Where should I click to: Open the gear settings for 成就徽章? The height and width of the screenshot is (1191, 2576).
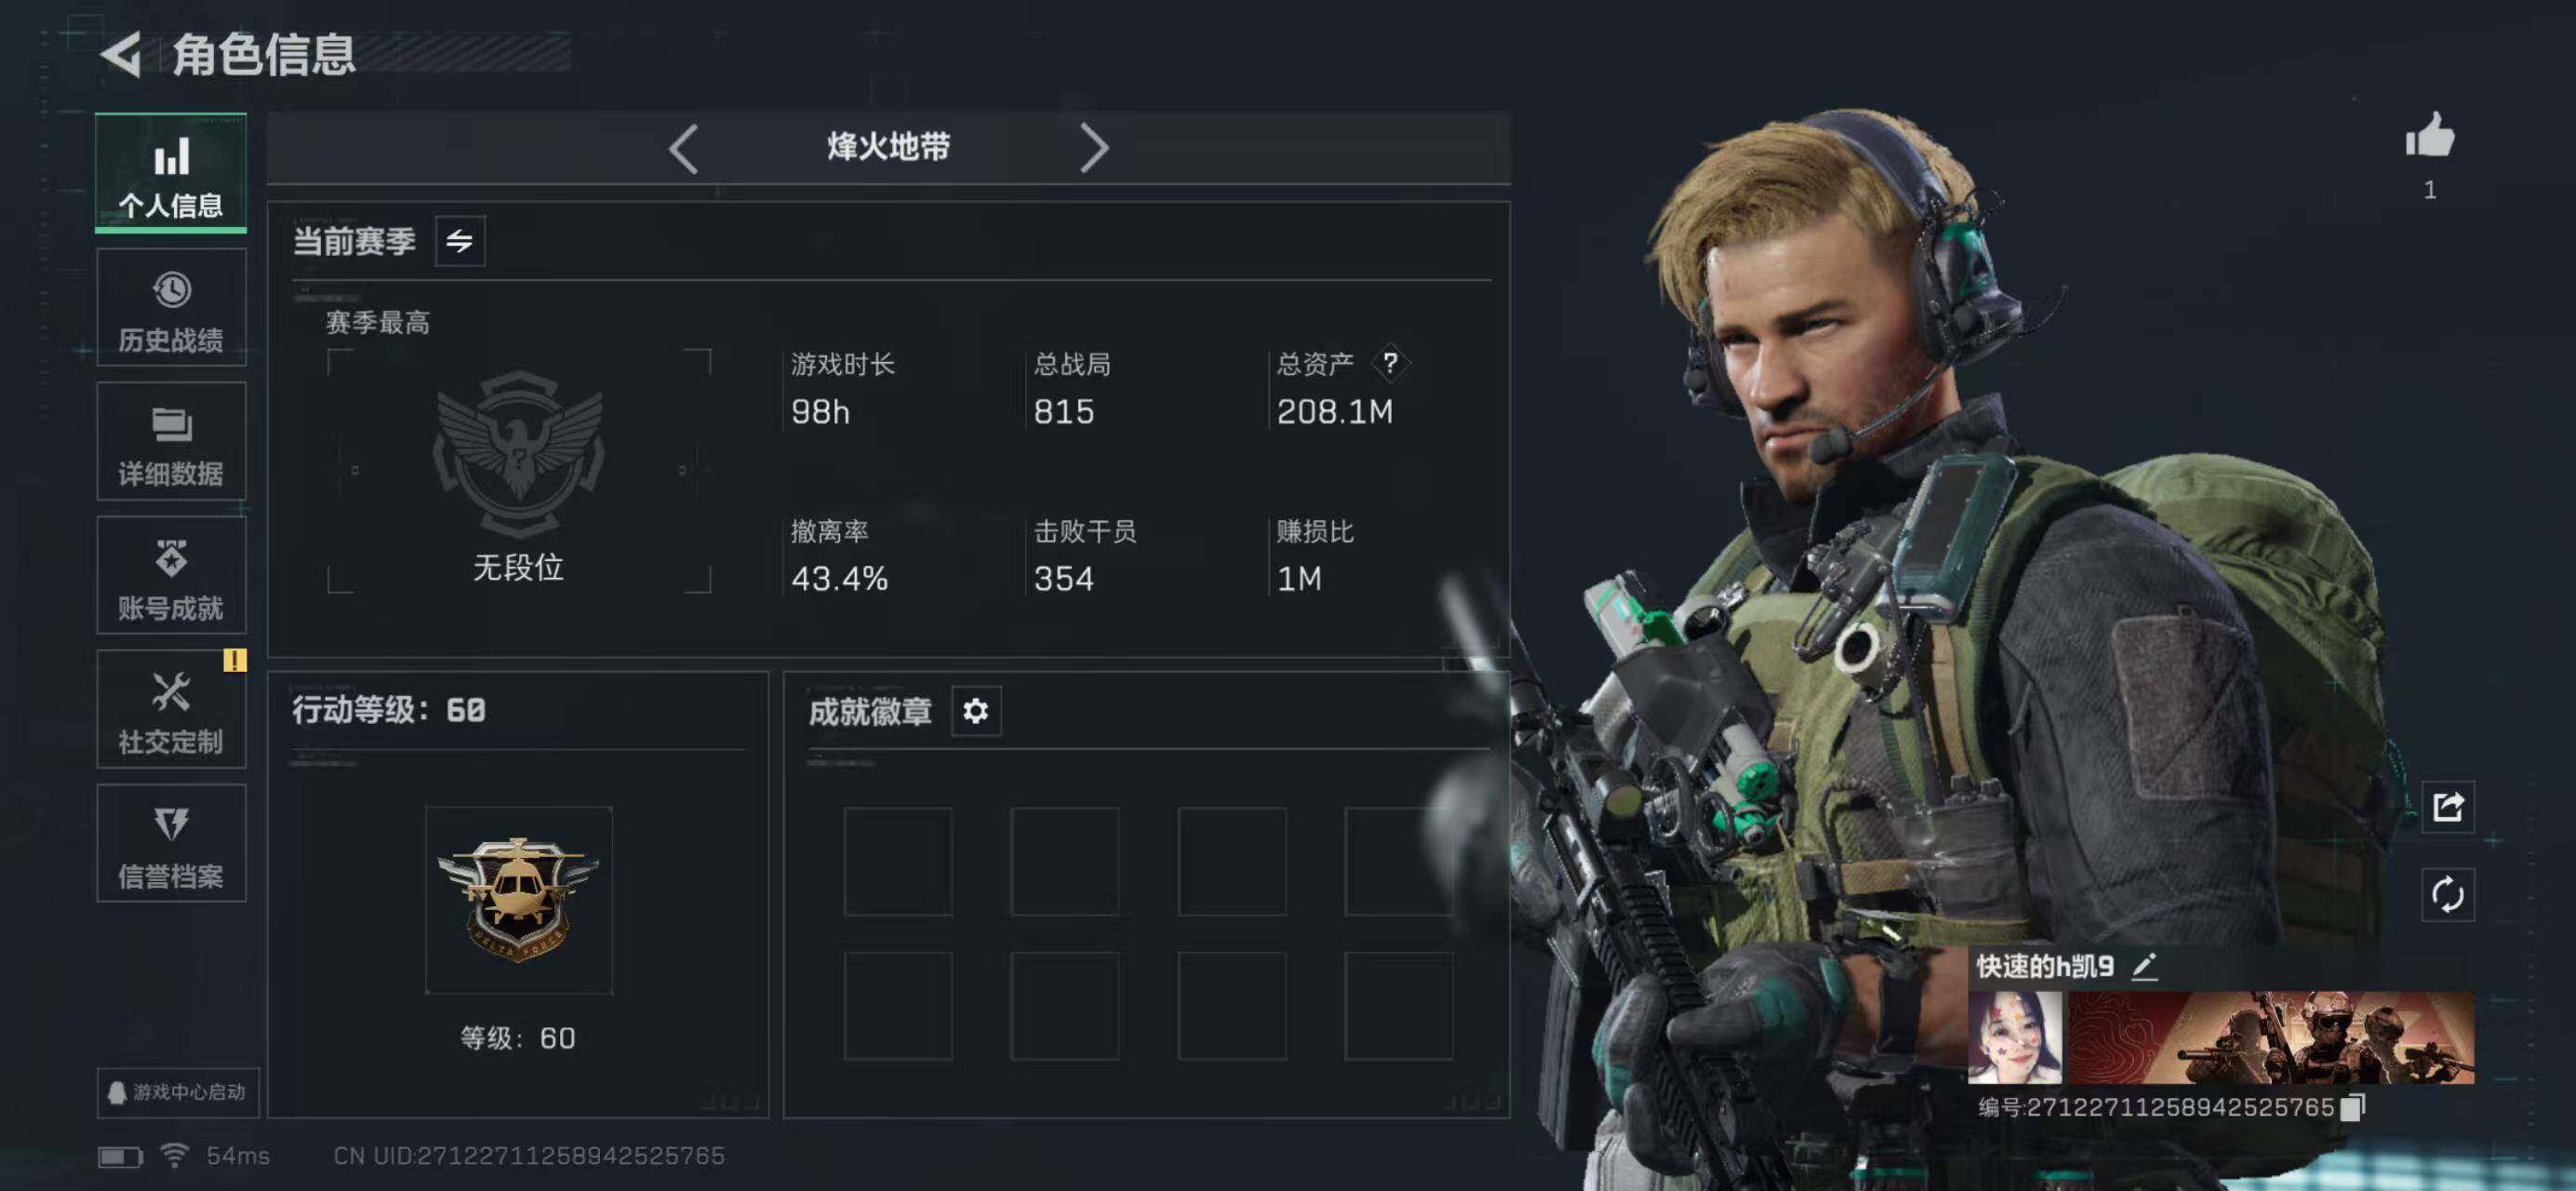[975, 711]
